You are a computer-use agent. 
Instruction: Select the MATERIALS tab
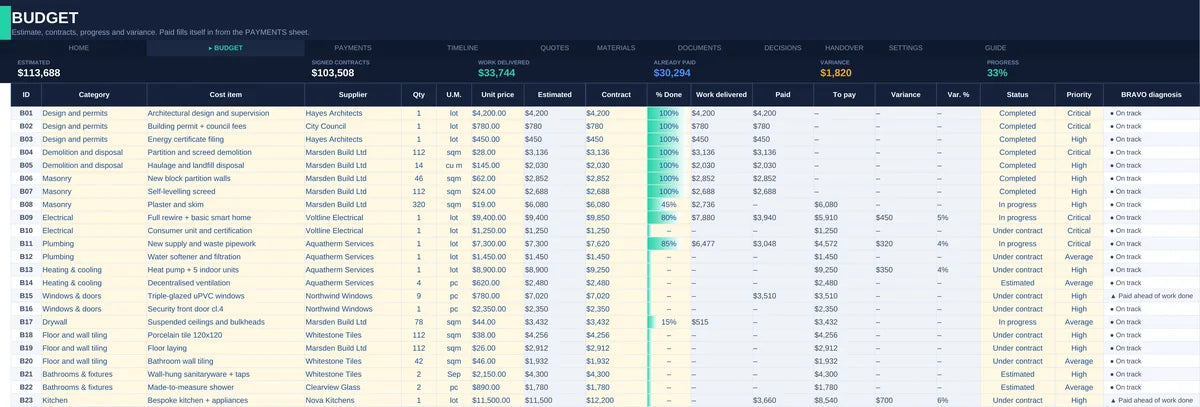(616, 48)
